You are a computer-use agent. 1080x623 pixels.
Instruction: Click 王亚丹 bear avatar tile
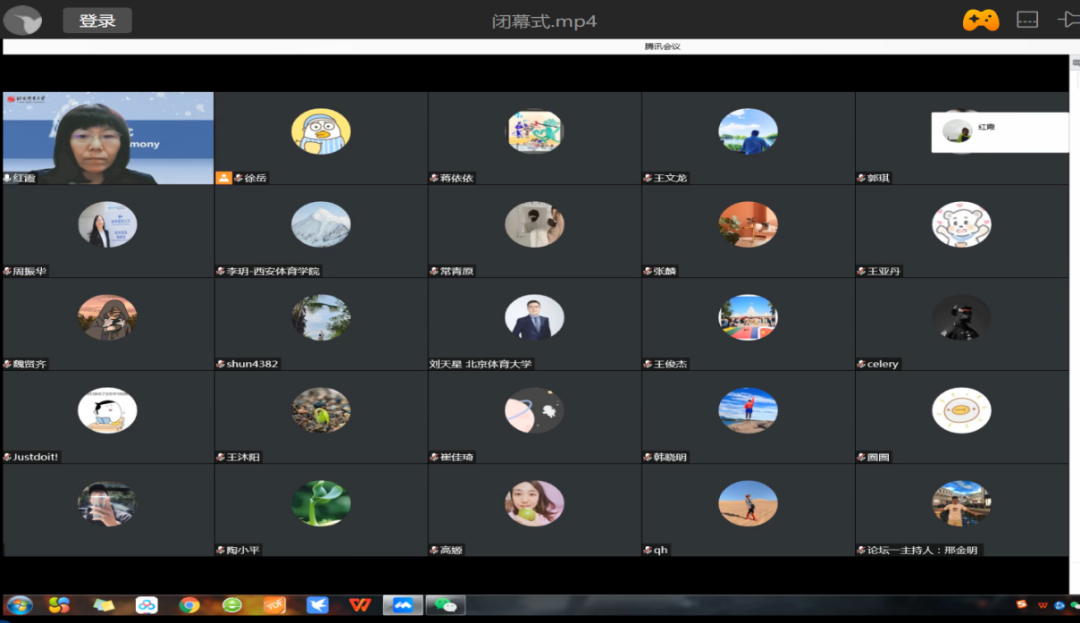point(961,225)
